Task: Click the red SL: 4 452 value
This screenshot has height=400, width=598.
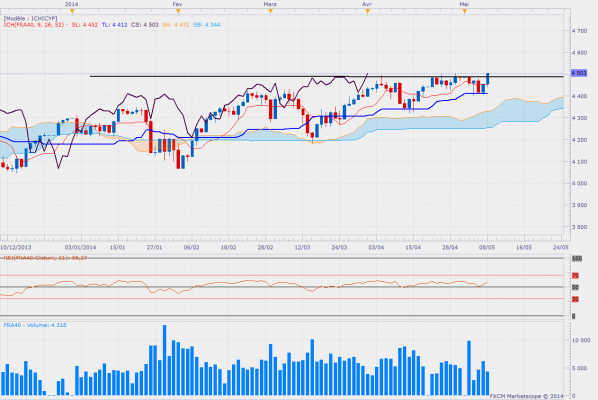Action: pos(85,25)
